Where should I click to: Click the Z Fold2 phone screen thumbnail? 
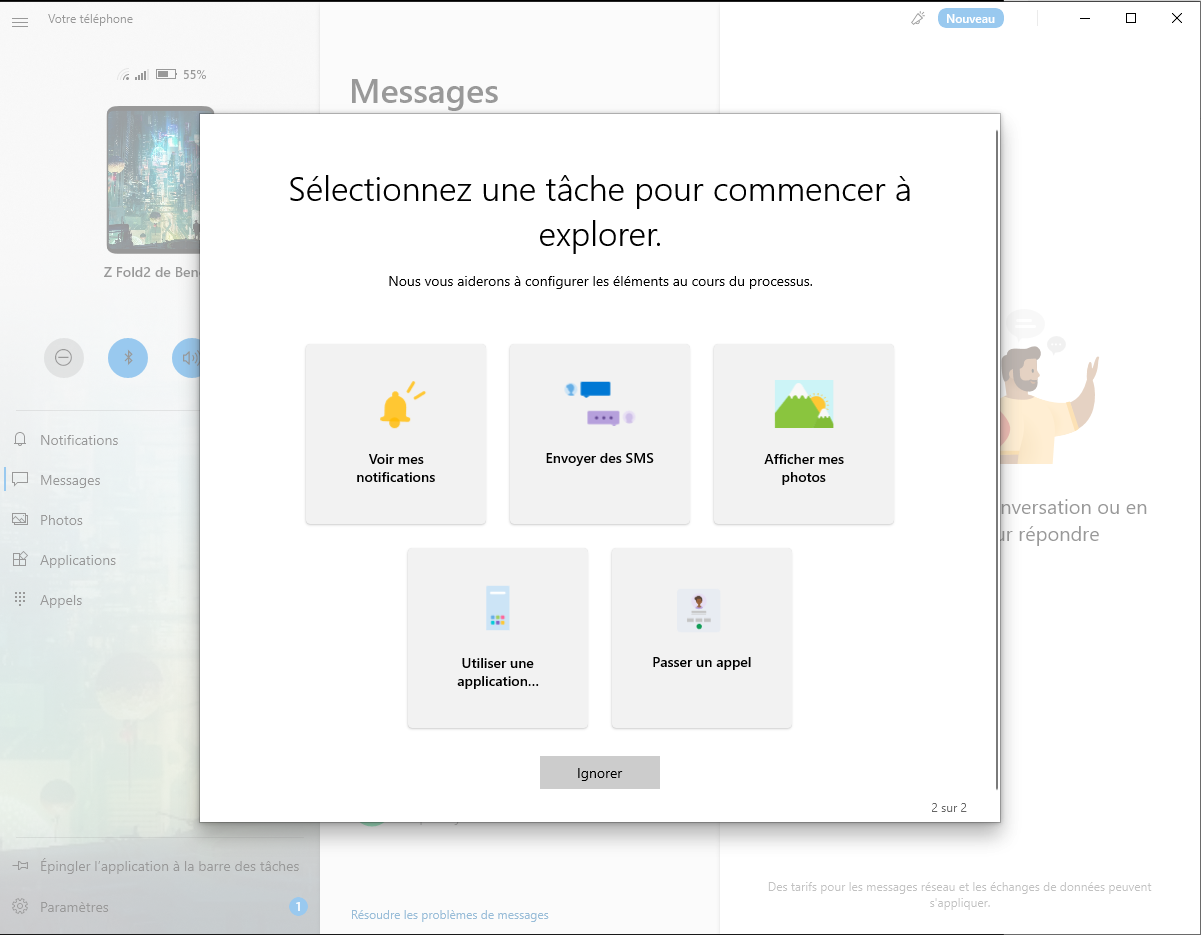tap(160, 180)
